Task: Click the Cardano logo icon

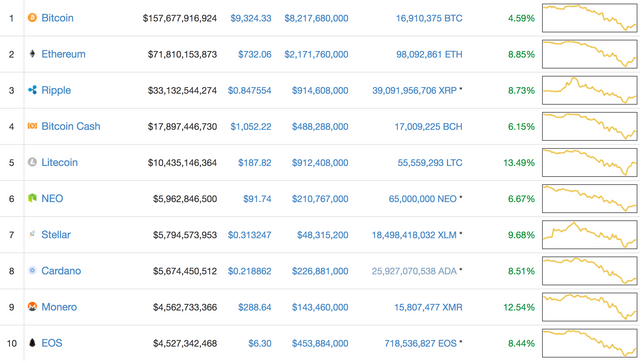Action: click(32, 270)
